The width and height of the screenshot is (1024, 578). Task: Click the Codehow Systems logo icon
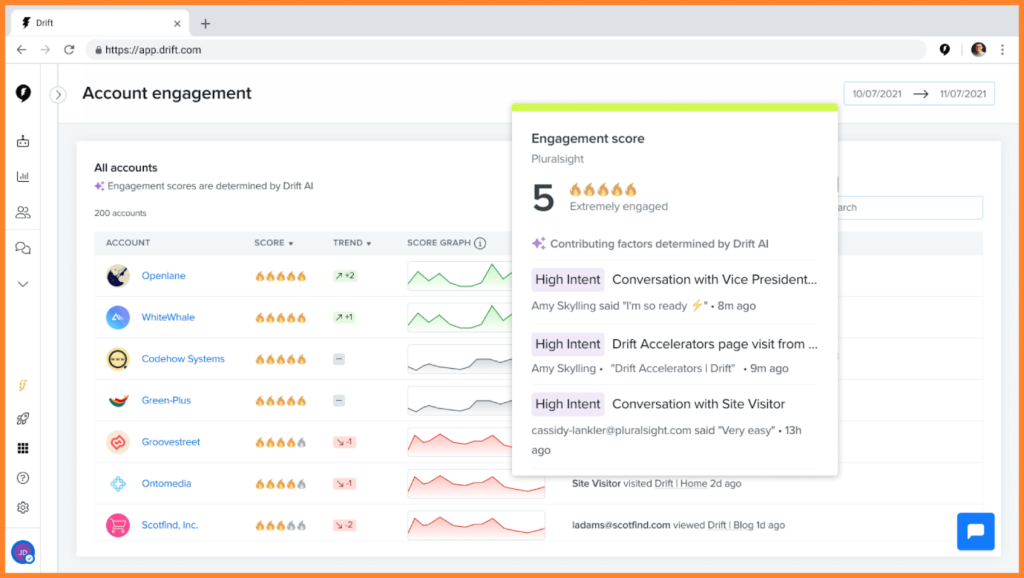point(118,359)
